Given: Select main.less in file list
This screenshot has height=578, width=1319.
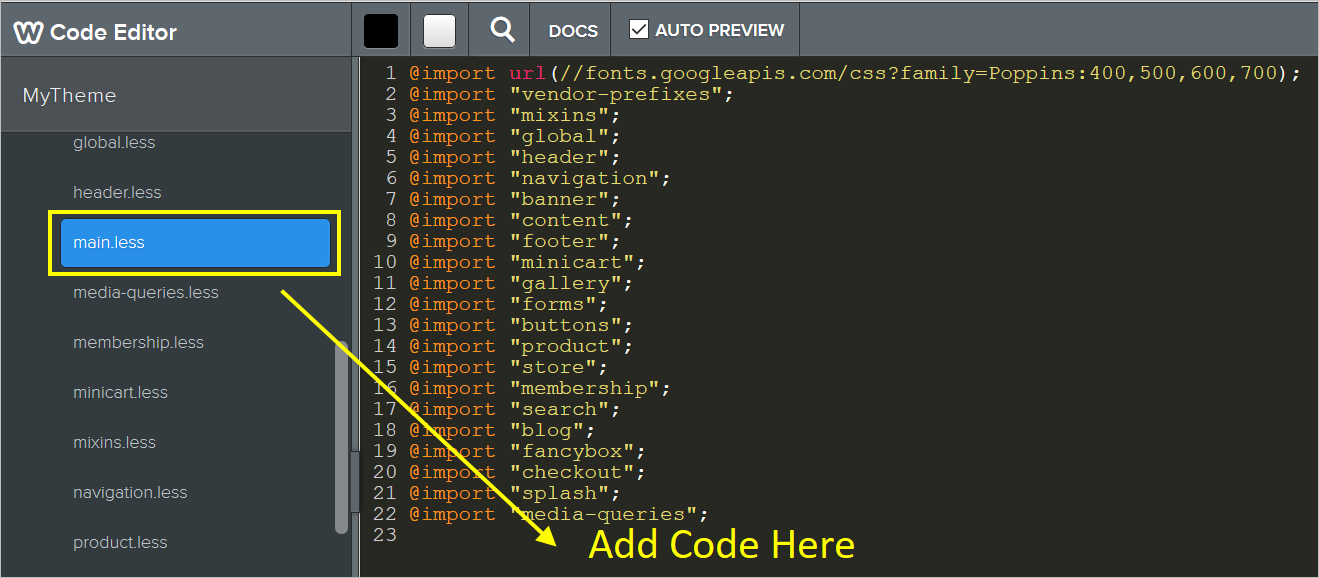Looking at the screenshot, I should coord(195,243).
